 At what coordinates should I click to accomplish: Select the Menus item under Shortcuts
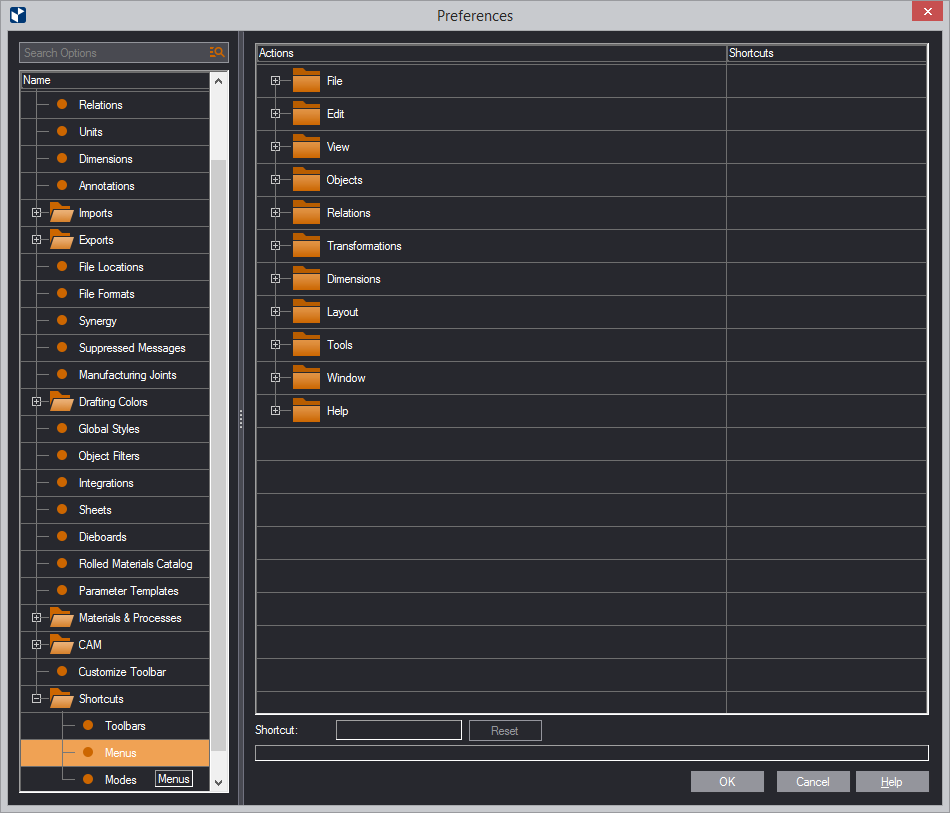pyautogui.click(x=115, y=752)
